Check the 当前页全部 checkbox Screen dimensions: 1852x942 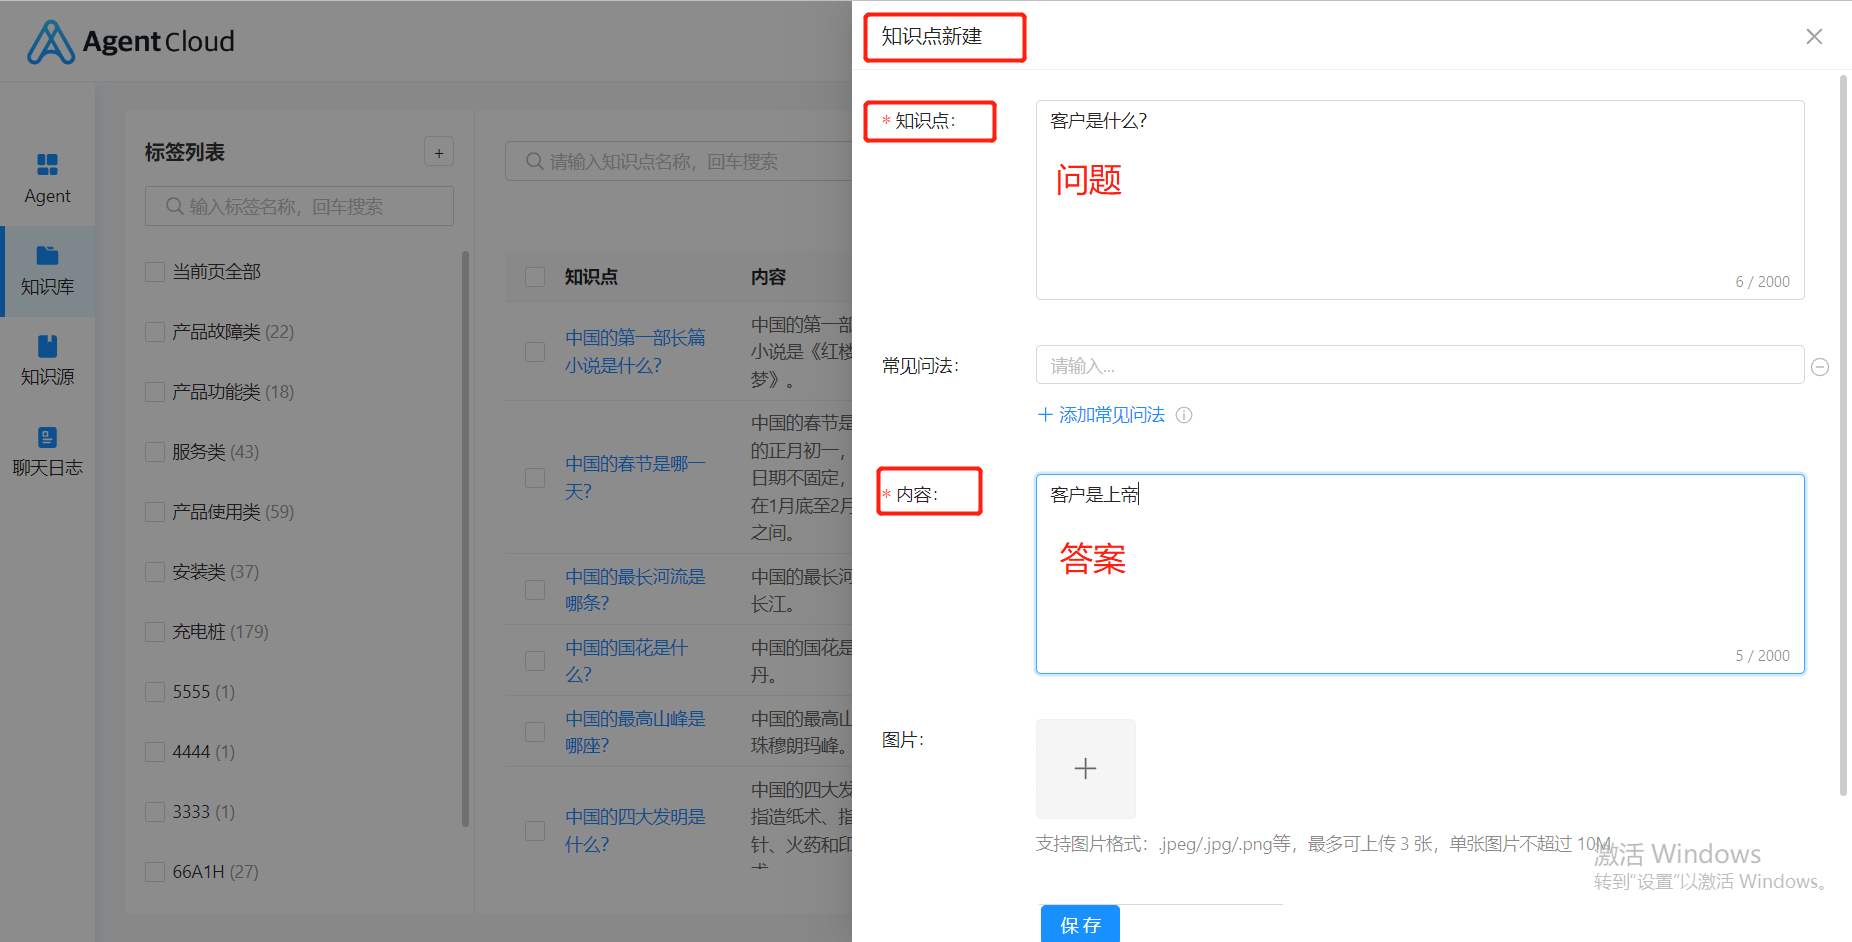click(155, 272)
